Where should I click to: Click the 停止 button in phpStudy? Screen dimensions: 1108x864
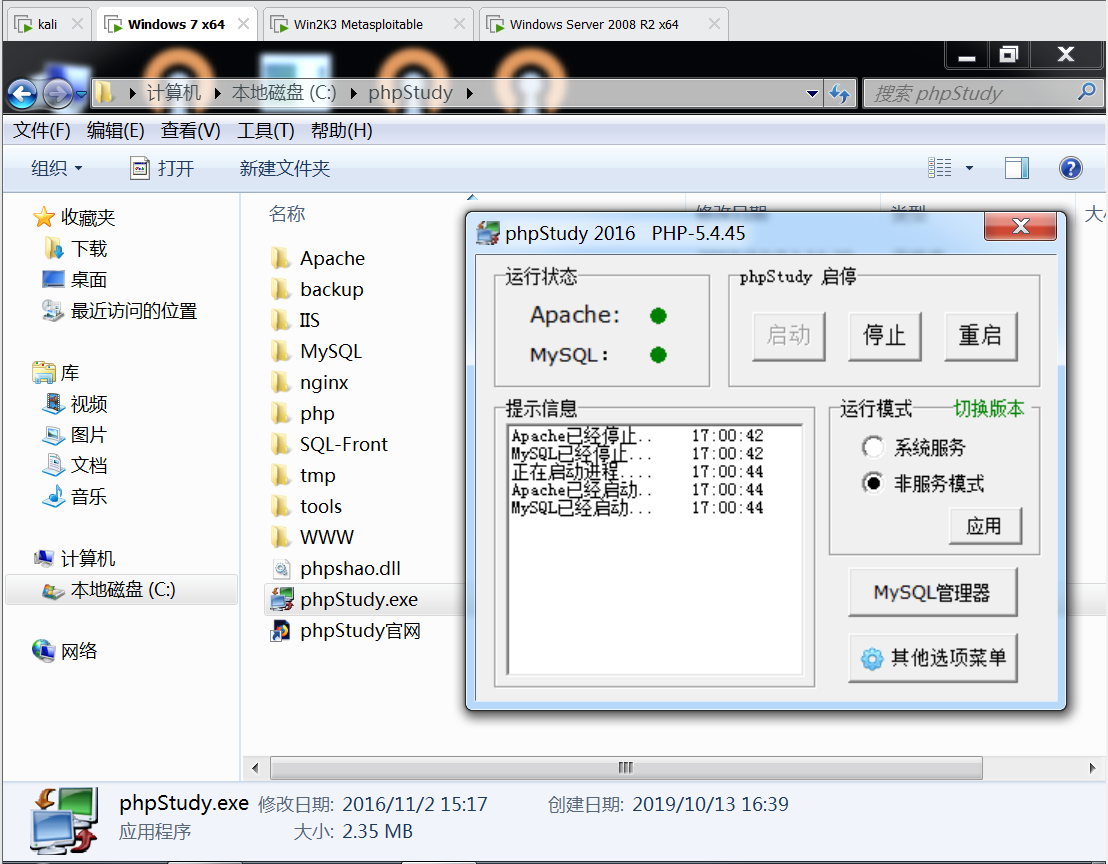tap(884, 336)
